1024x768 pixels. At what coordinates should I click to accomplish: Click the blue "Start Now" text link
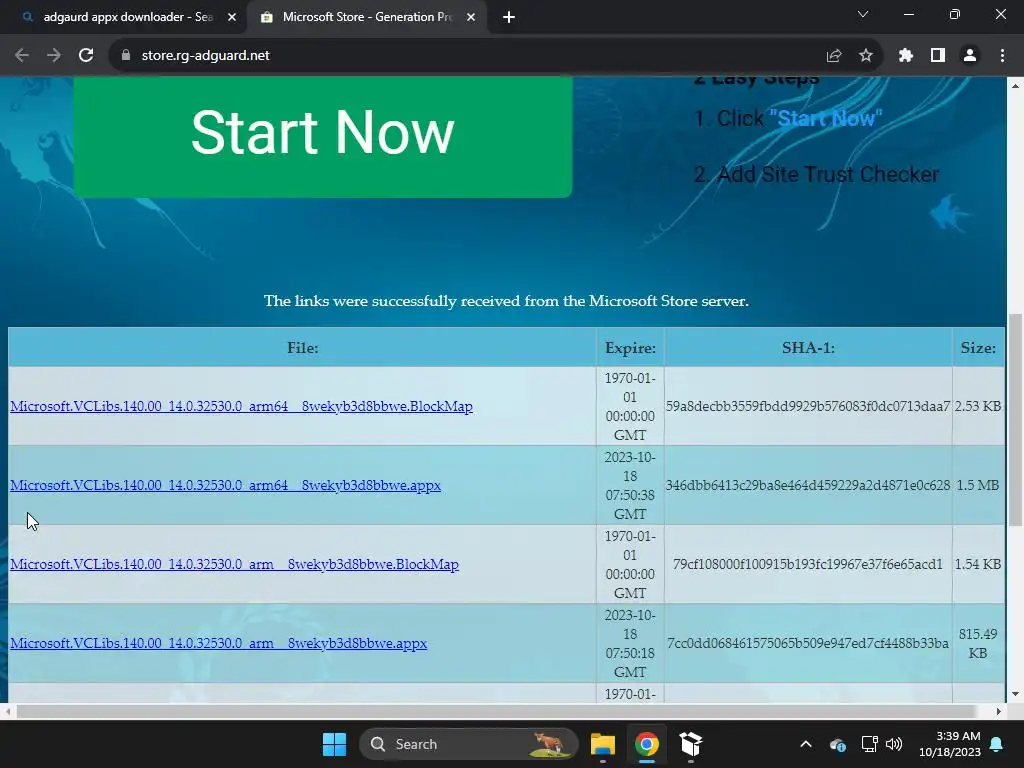click(x=825, y=118)
